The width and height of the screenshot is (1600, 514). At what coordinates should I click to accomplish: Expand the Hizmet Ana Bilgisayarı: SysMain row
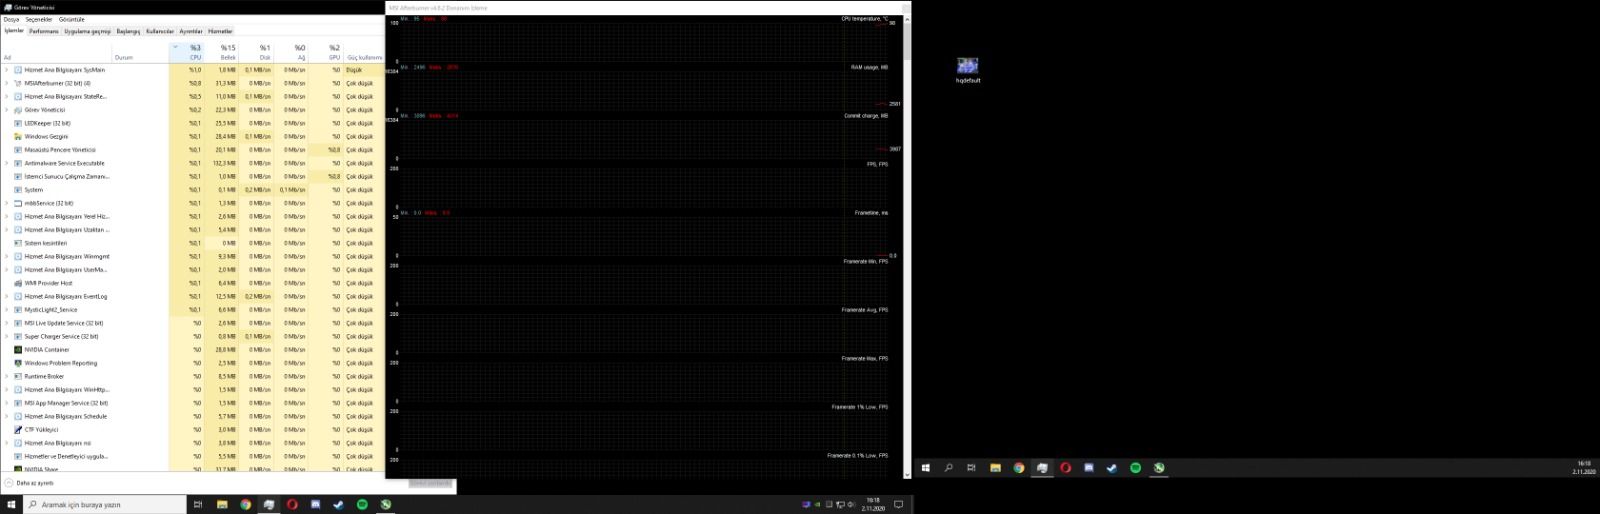6,70
